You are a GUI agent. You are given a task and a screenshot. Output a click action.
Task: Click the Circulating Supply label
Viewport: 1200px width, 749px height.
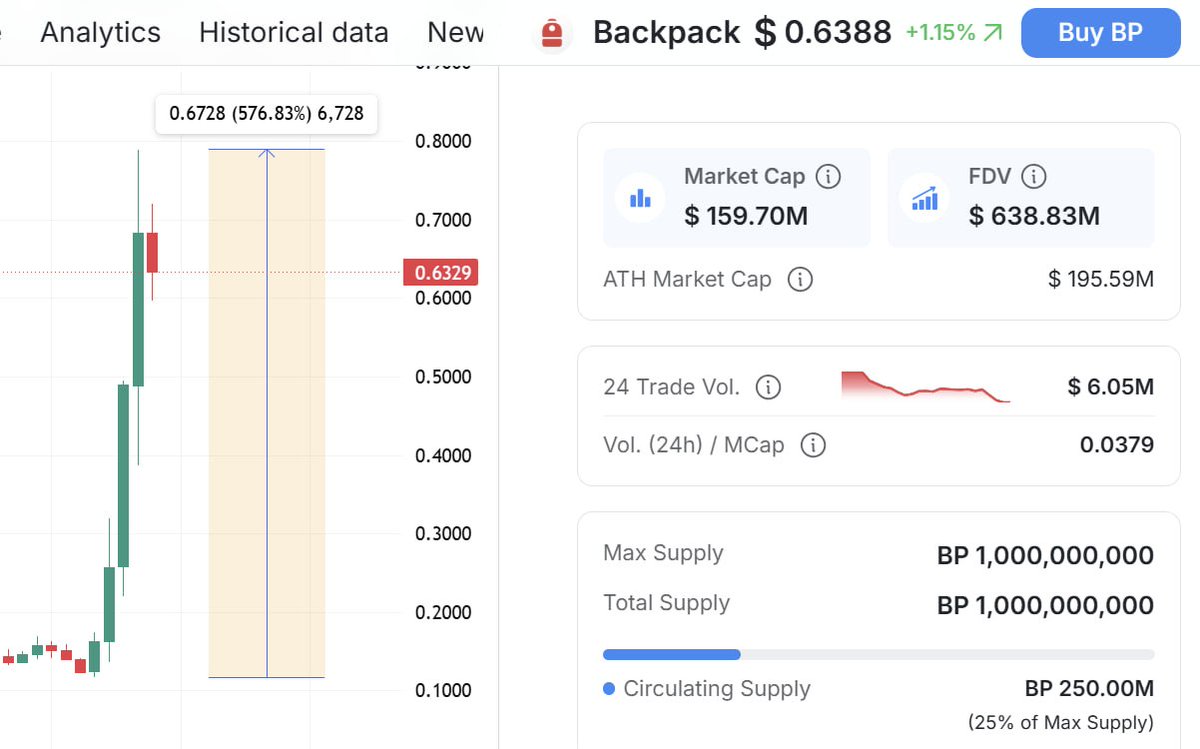pos(716,689)
